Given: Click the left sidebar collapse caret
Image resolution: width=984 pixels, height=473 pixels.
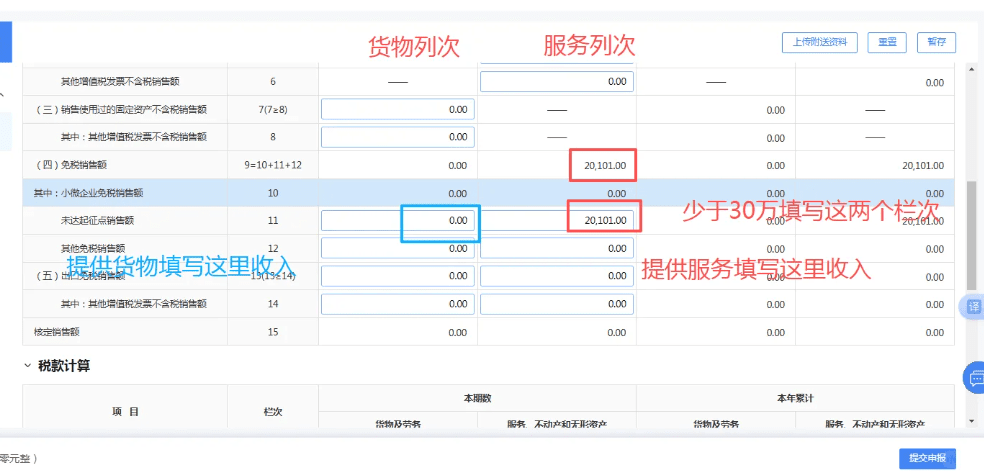Looking at the screenshot, I should click(x=3, y=95).
